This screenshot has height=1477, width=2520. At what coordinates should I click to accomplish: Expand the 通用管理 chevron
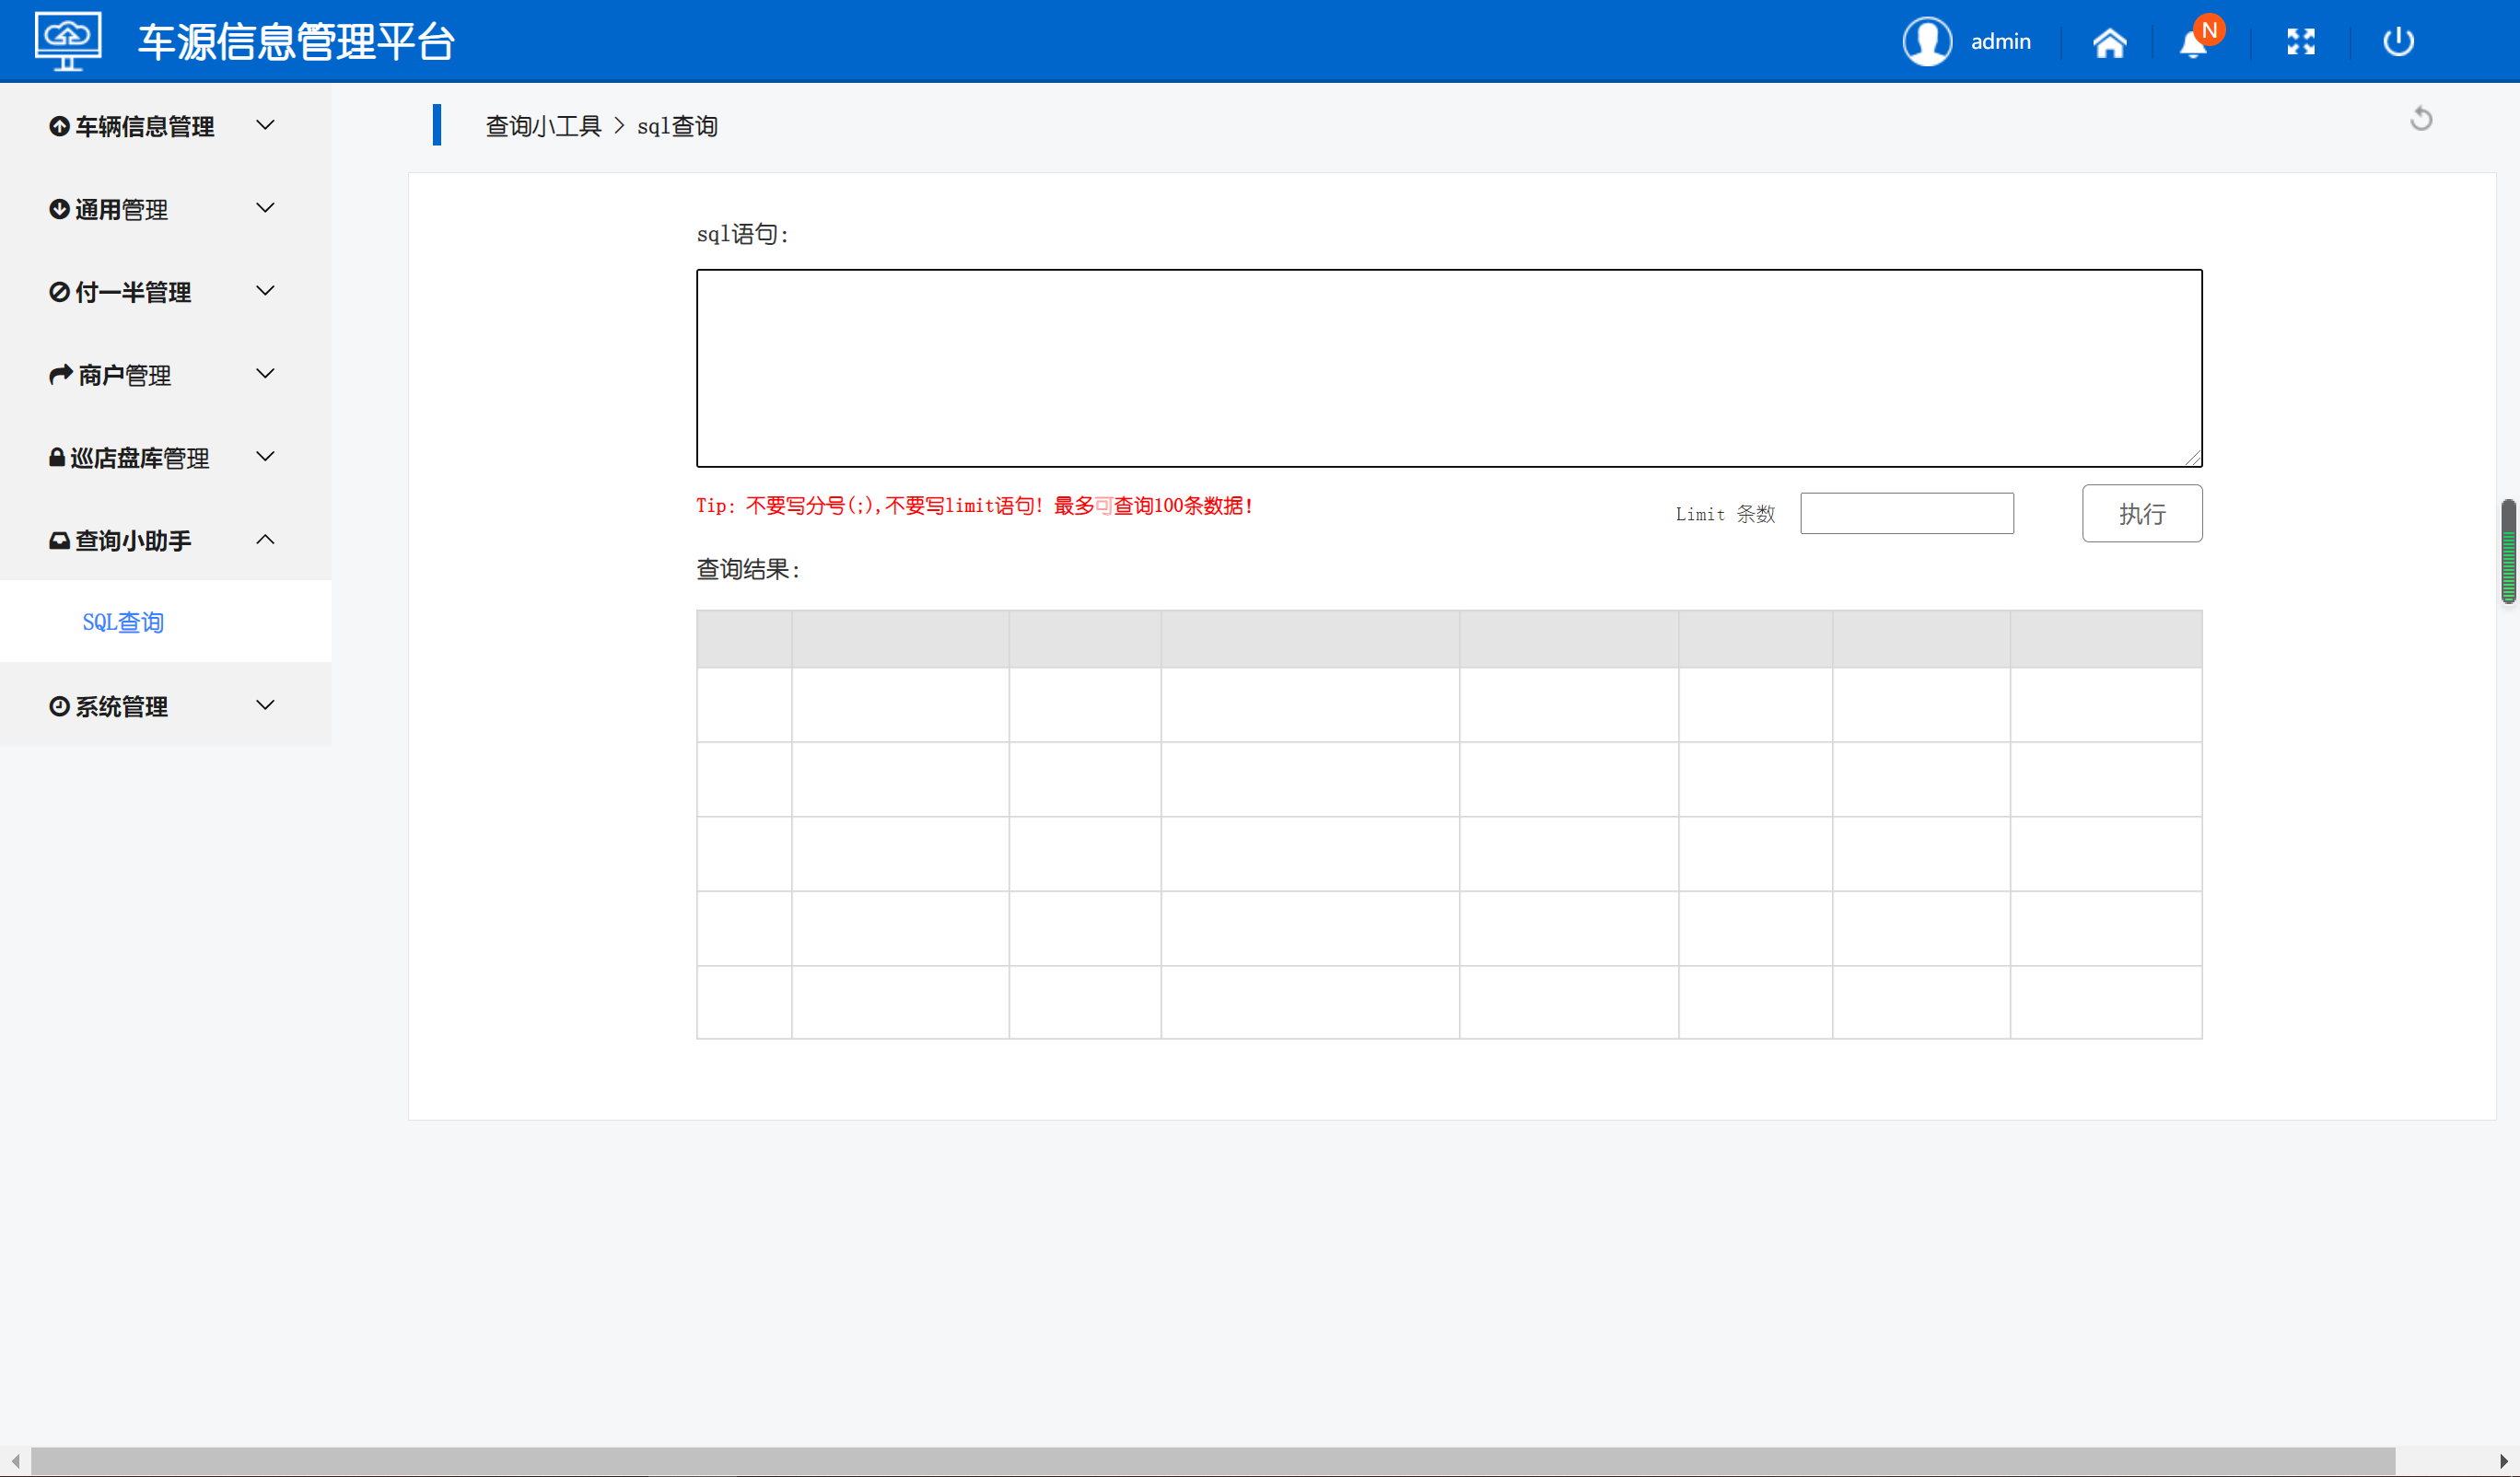265,208
